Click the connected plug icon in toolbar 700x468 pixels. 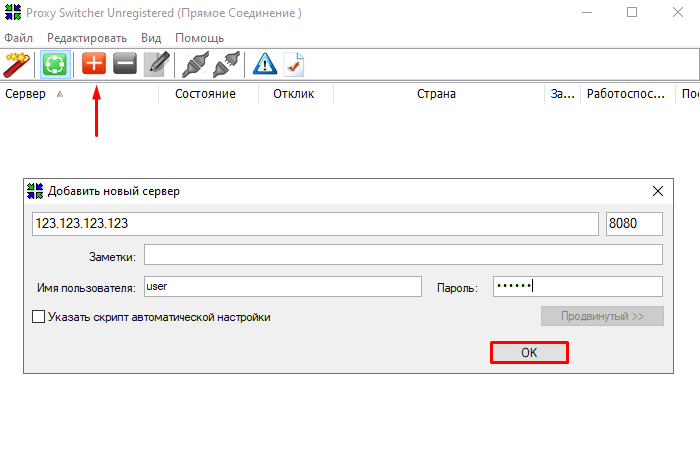[x=193, y=64]
